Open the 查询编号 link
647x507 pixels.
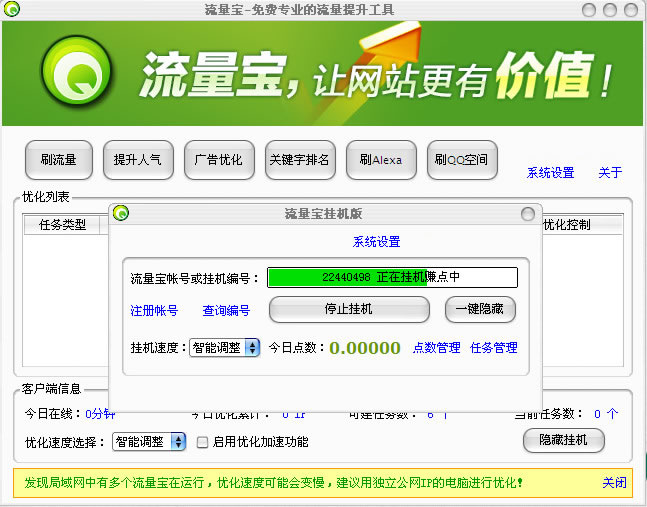[x=226, y=310]
